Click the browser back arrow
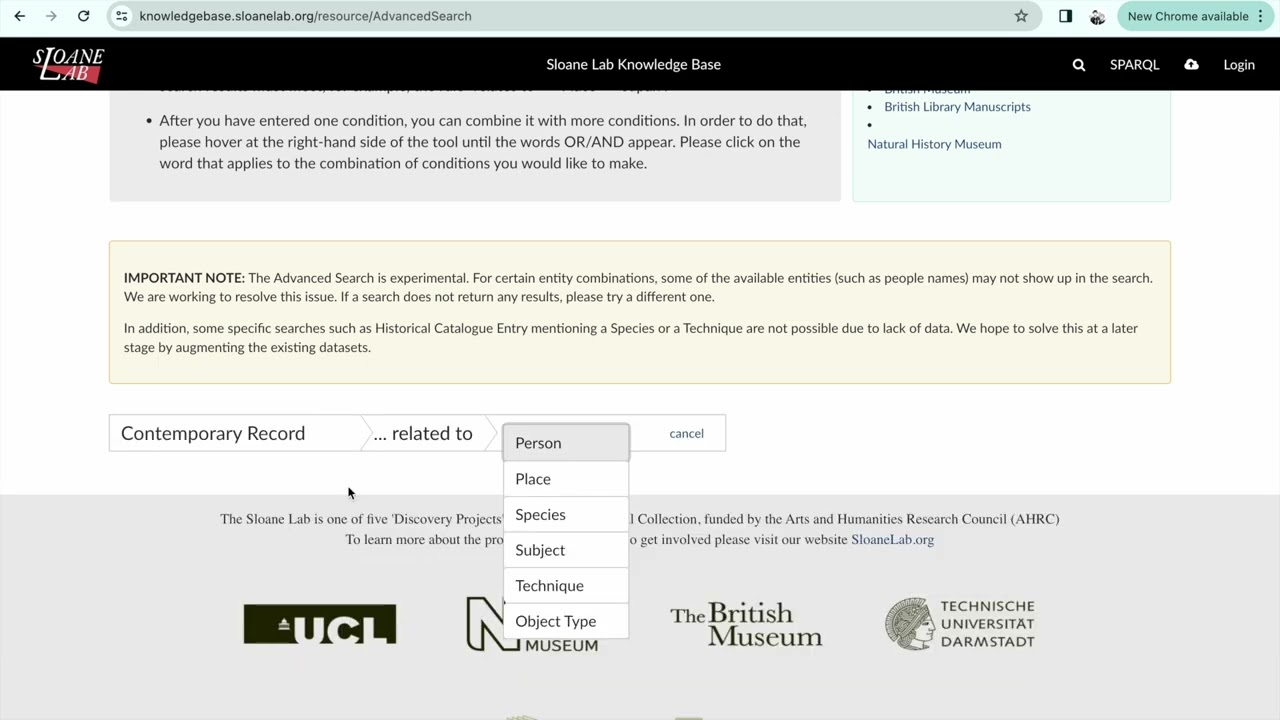 tap(19, 16)
